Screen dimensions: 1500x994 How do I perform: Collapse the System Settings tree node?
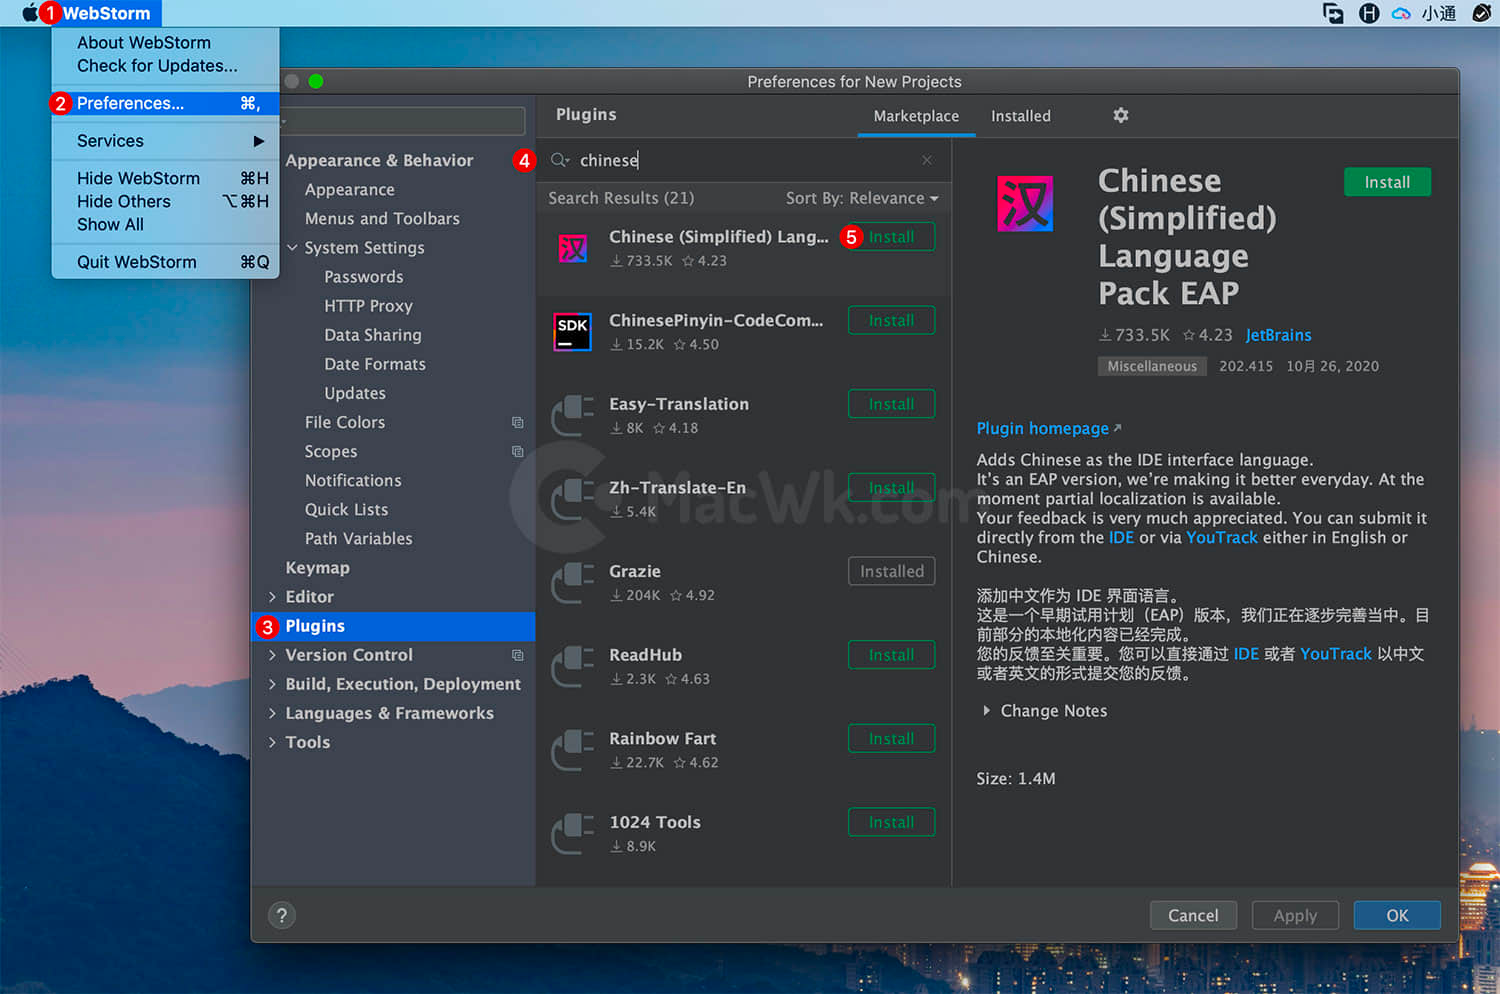(x=292, y=247)
